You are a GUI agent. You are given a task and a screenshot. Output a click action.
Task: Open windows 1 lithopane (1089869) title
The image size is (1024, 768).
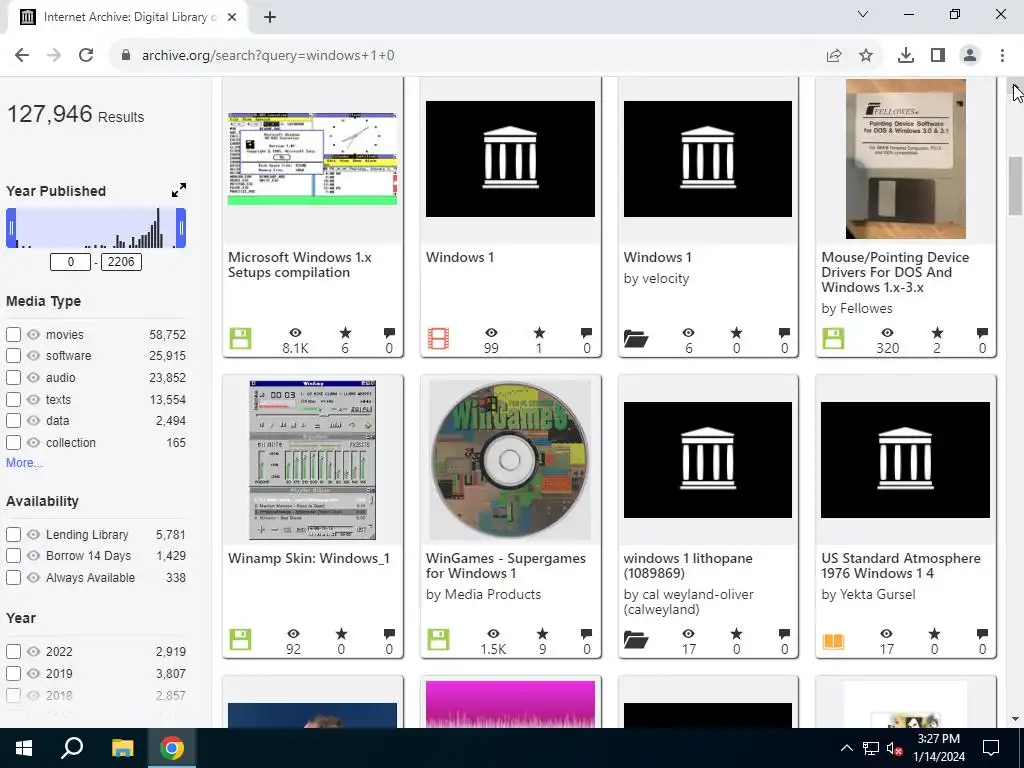688,566
